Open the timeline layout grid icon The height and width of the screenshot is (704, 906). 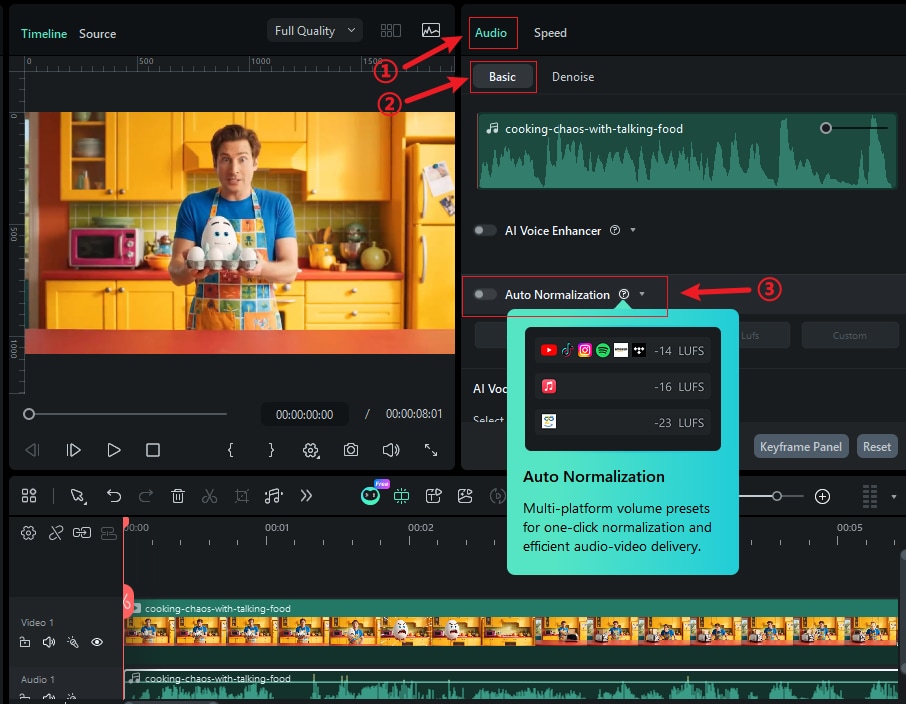point(29,496)
